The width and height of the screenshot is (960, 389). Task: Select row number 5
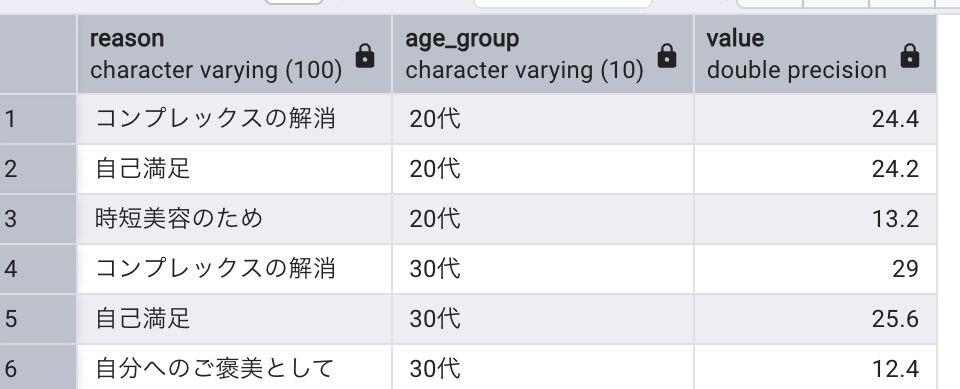38,319
